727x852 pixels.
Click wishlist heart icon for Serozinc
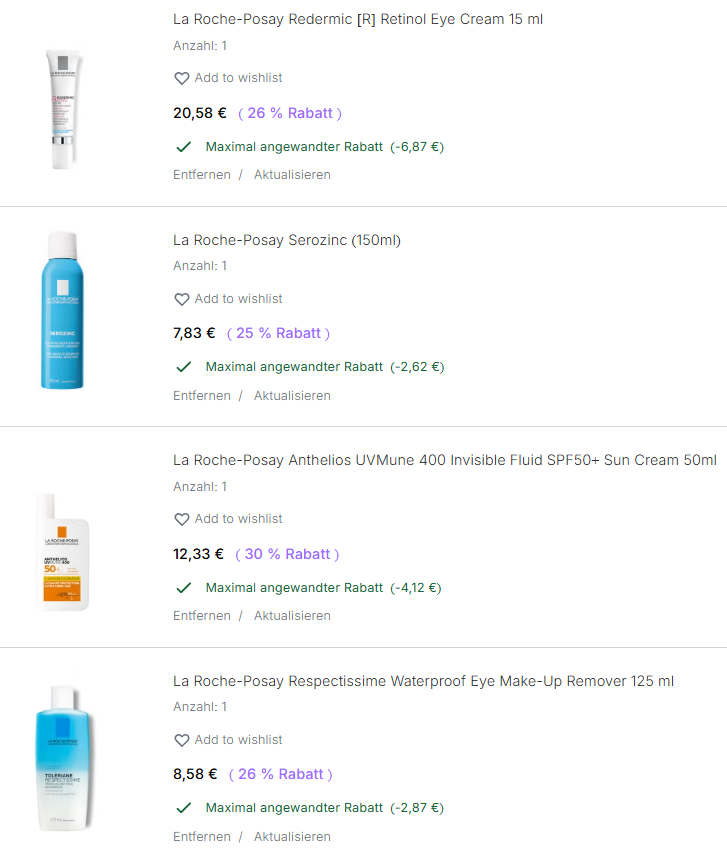click(x=182, y=299)
